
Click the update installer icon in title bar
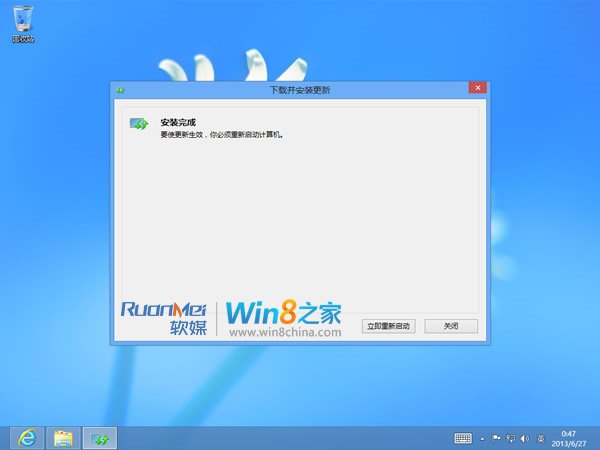coord(119,89)
